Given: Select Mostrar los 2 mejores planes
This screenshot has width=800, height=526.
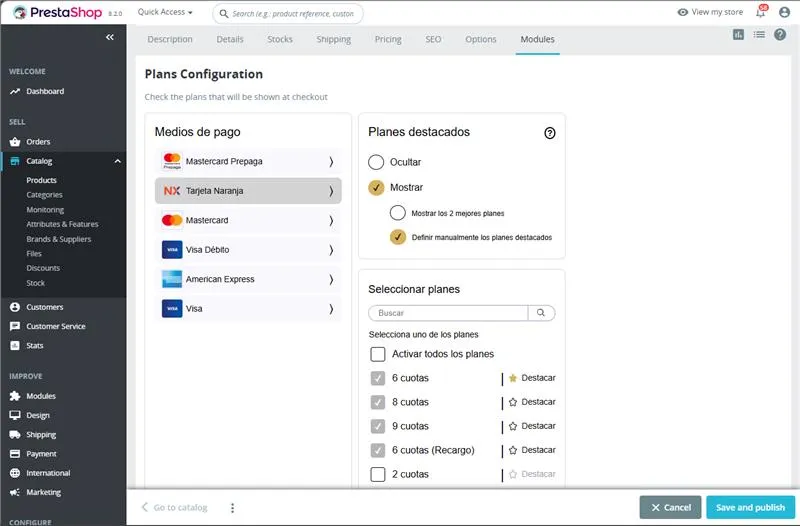Looking at the screenshot, I should point(397,213).
